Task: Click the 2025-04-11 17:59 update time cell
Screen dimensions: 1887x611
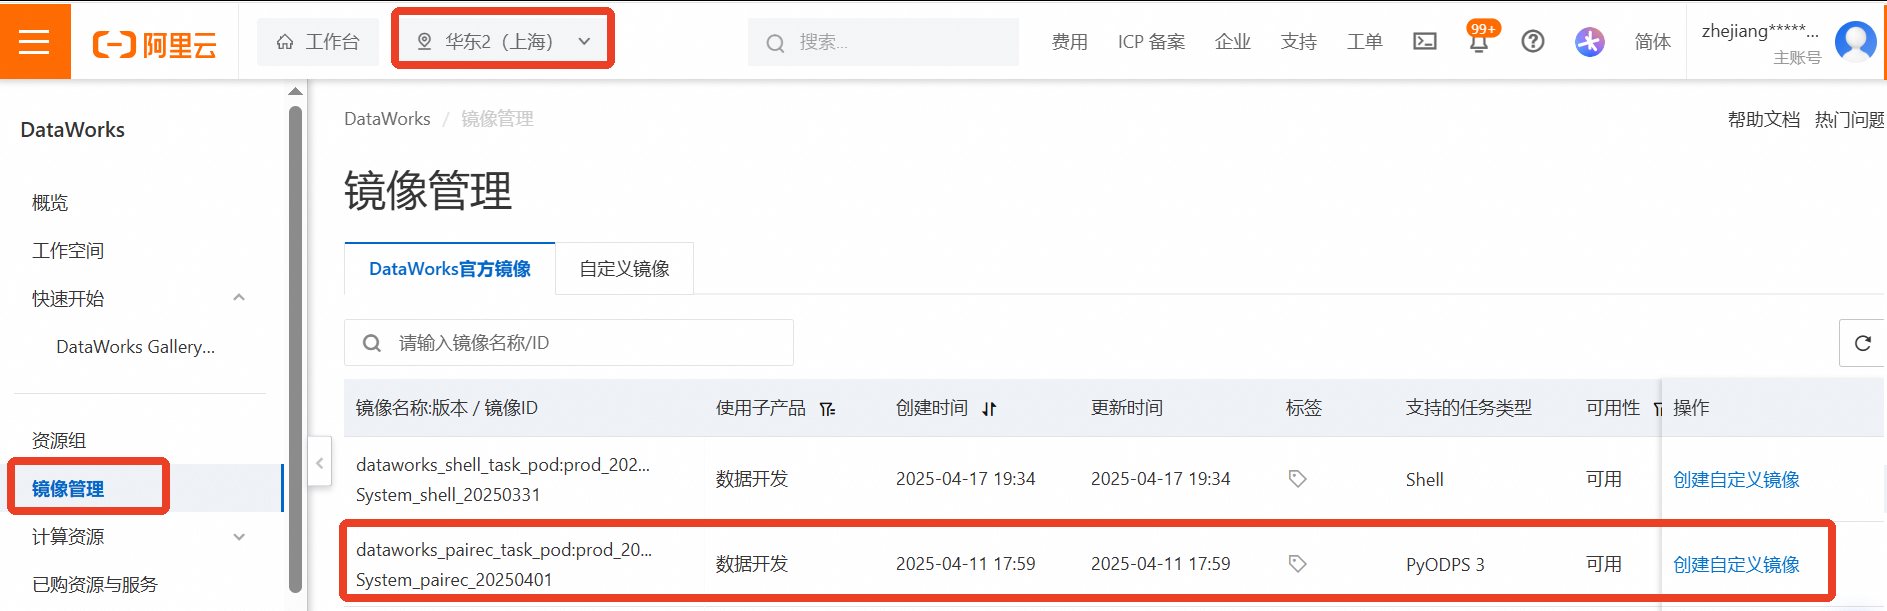Action: point(1161,564)
